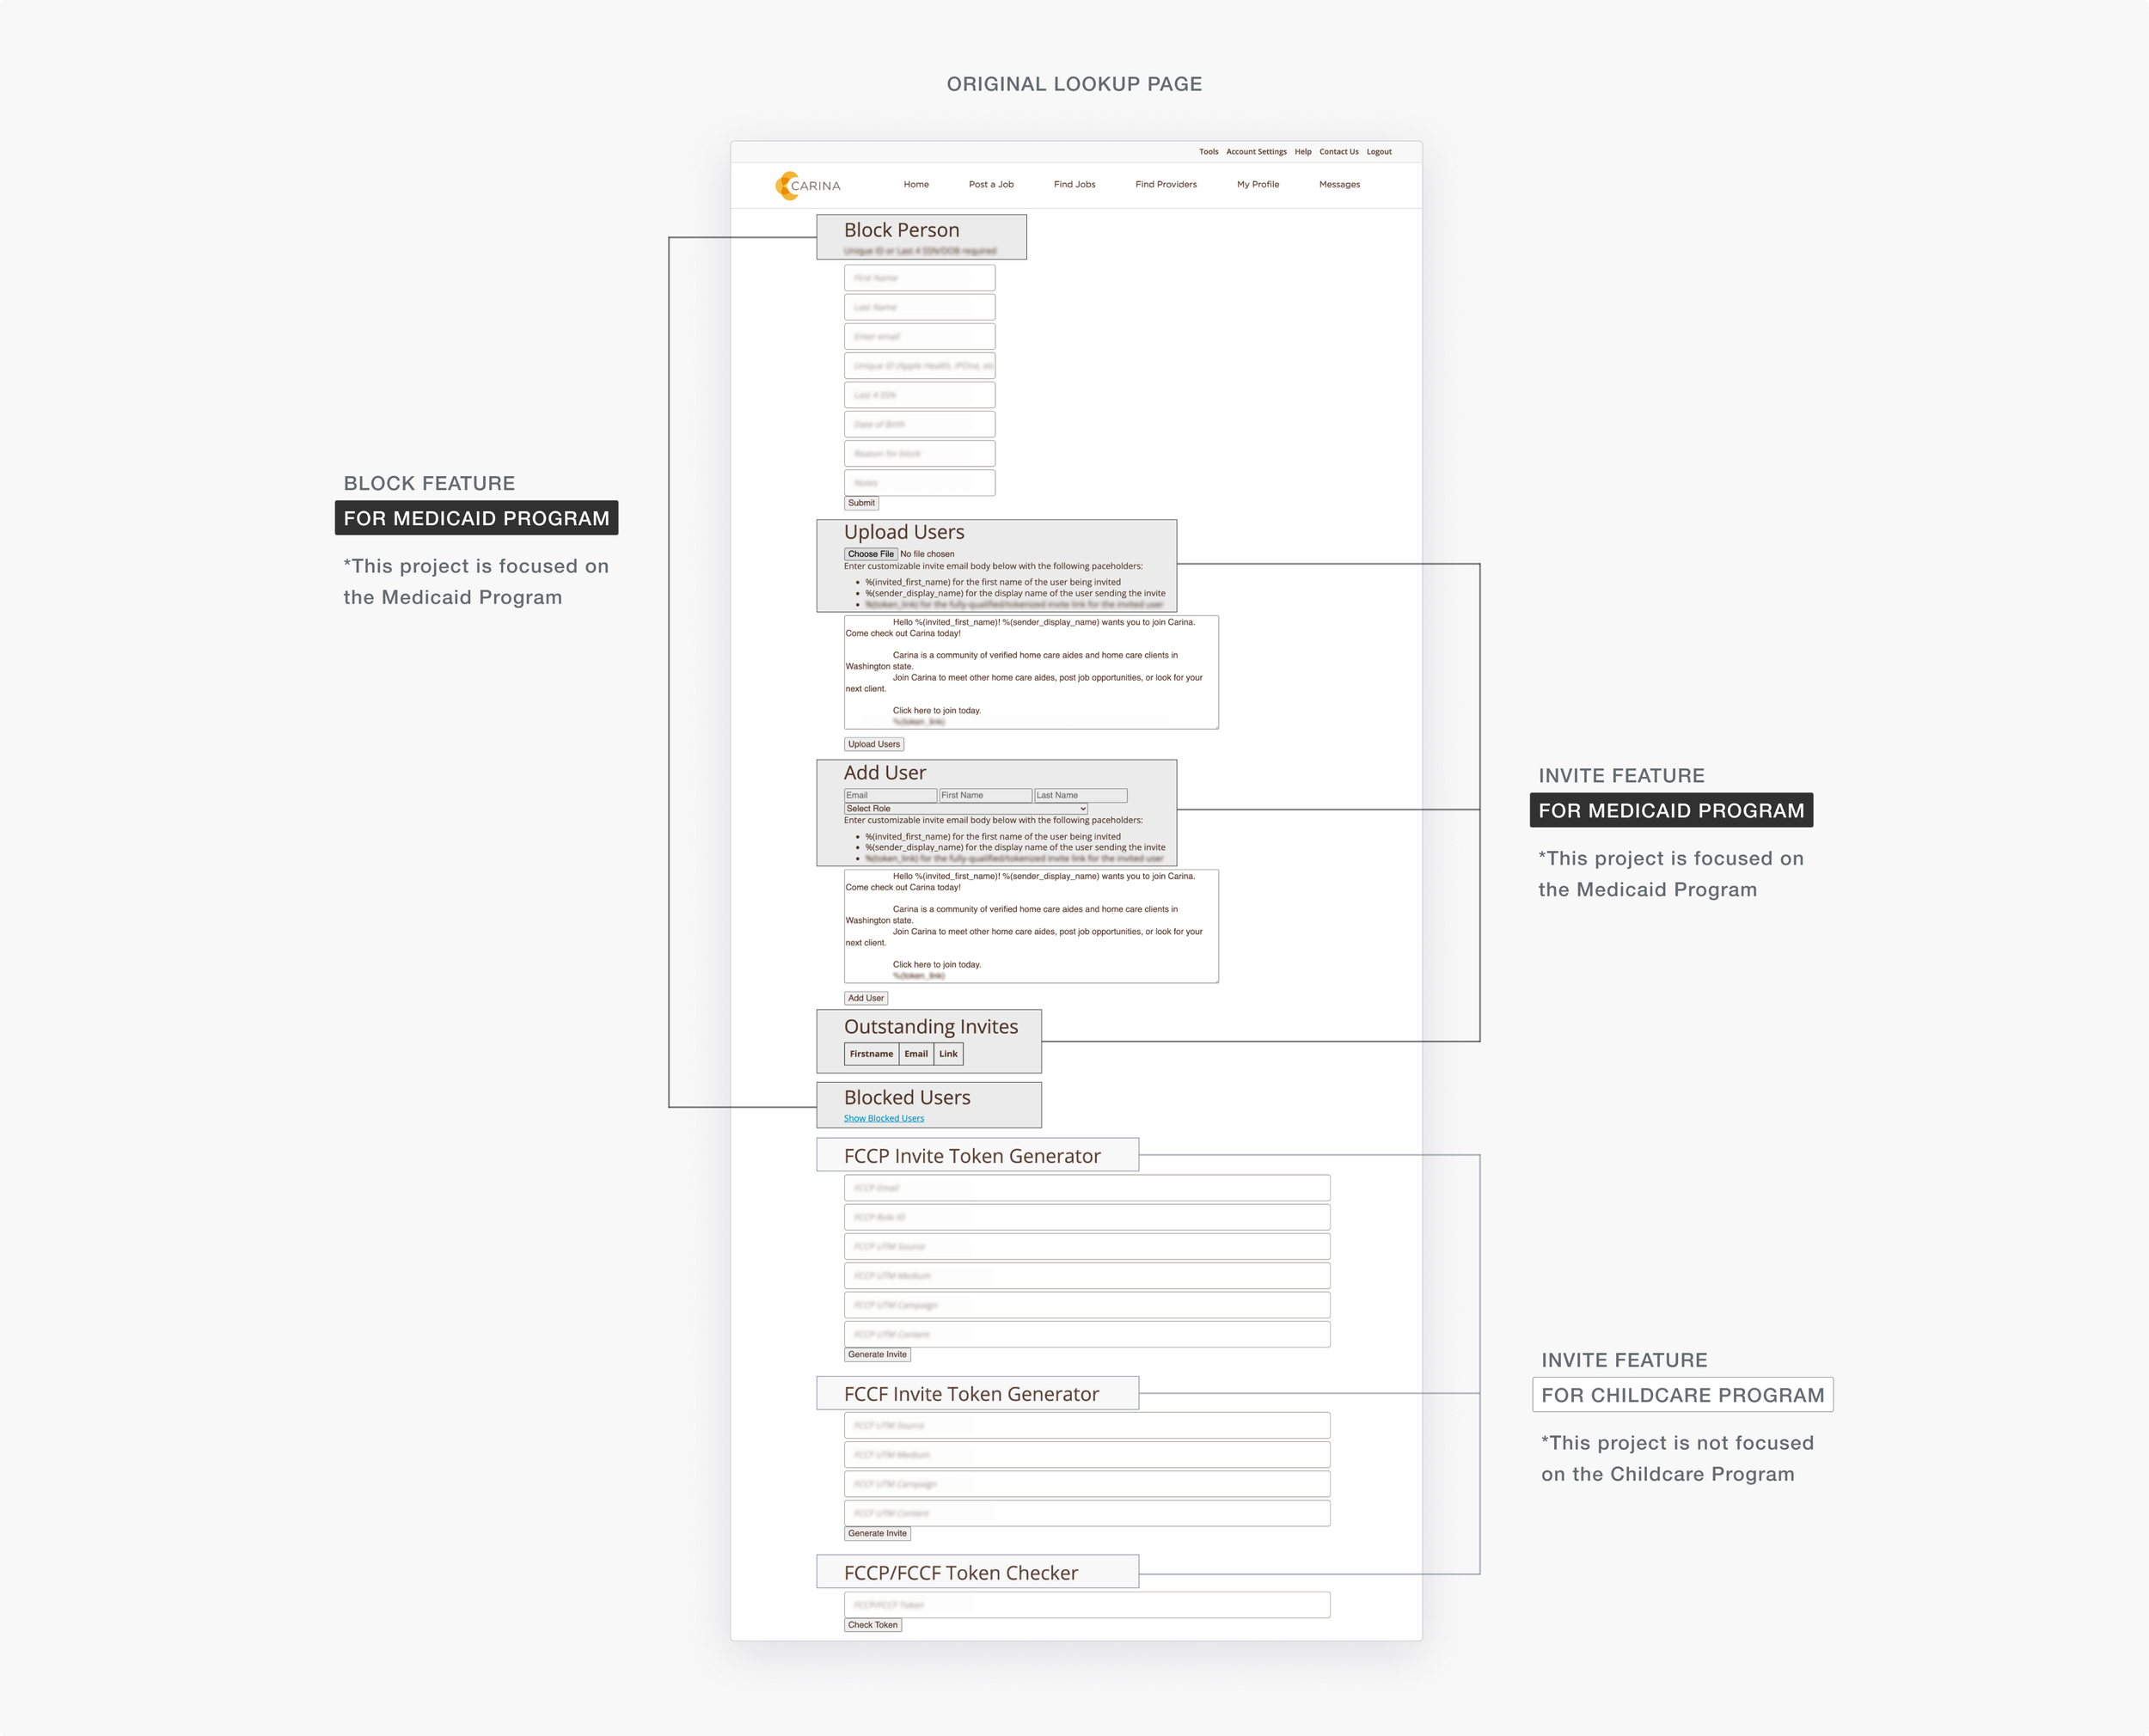This screenshot has height=1736, width=2149.
Task: Open the Messages nav item
Action: click(x=1339, y=184)
